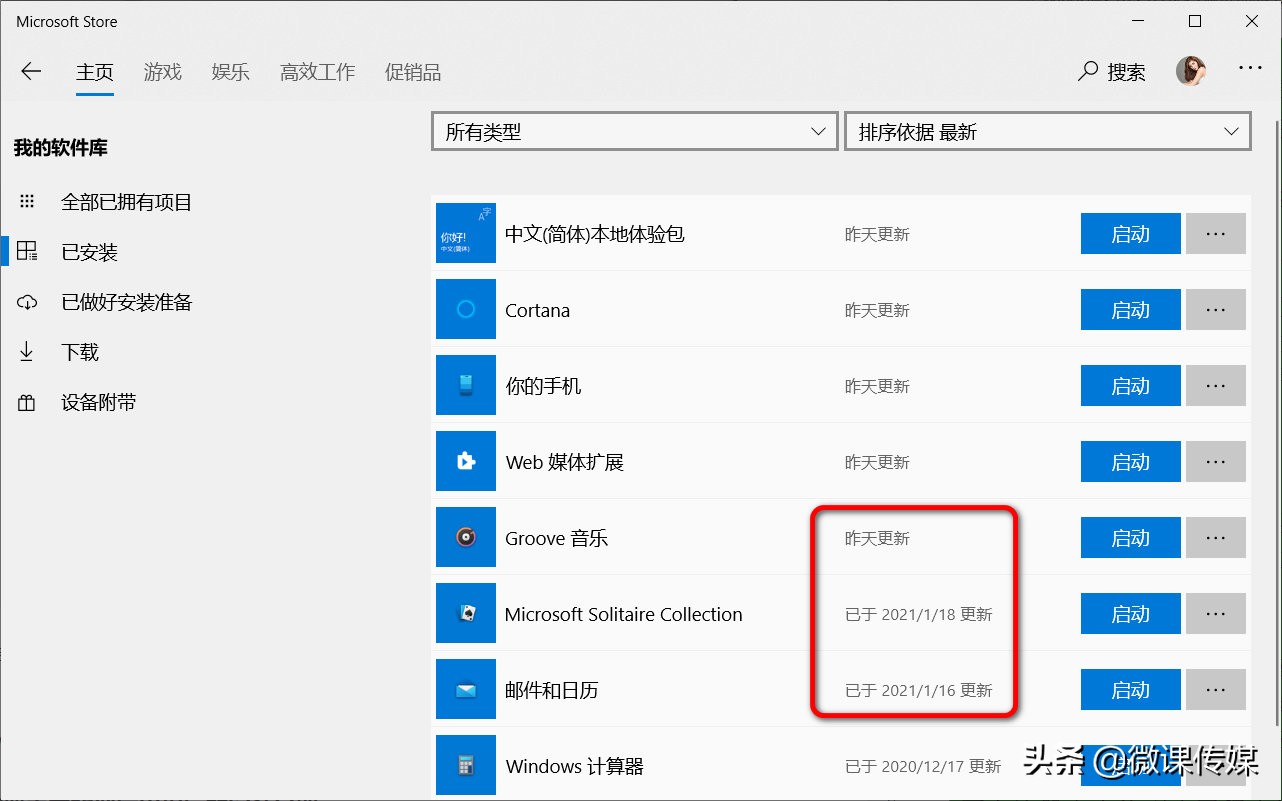
Task: Open the 排序依据 最新 sorting dropdown
Action: coord(1047,130)
